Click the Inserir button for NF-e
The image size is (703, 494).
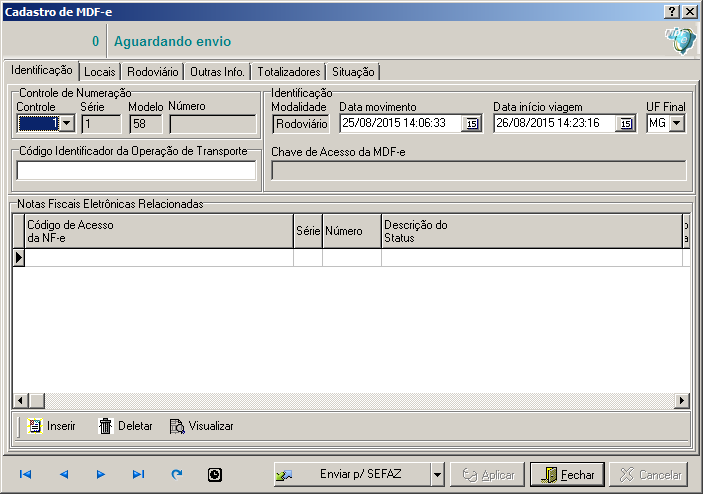point(52,426)
